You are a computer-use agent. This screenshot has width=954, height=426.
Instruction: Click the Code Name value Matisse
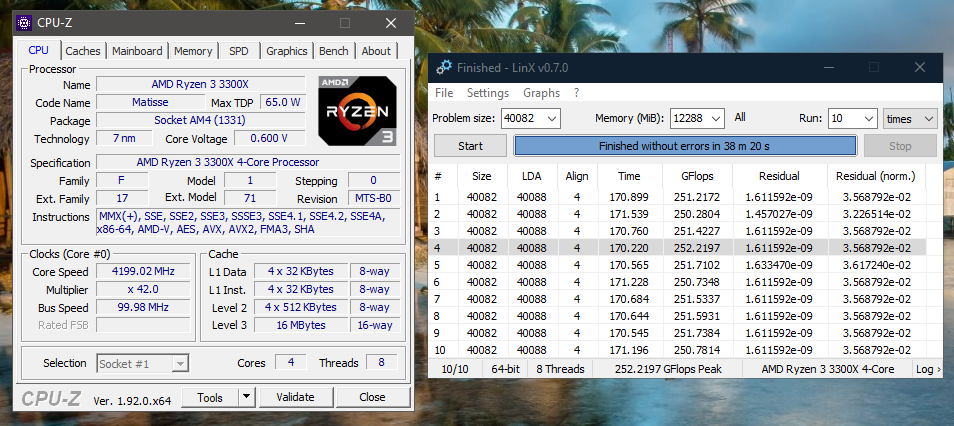point(150,102)
